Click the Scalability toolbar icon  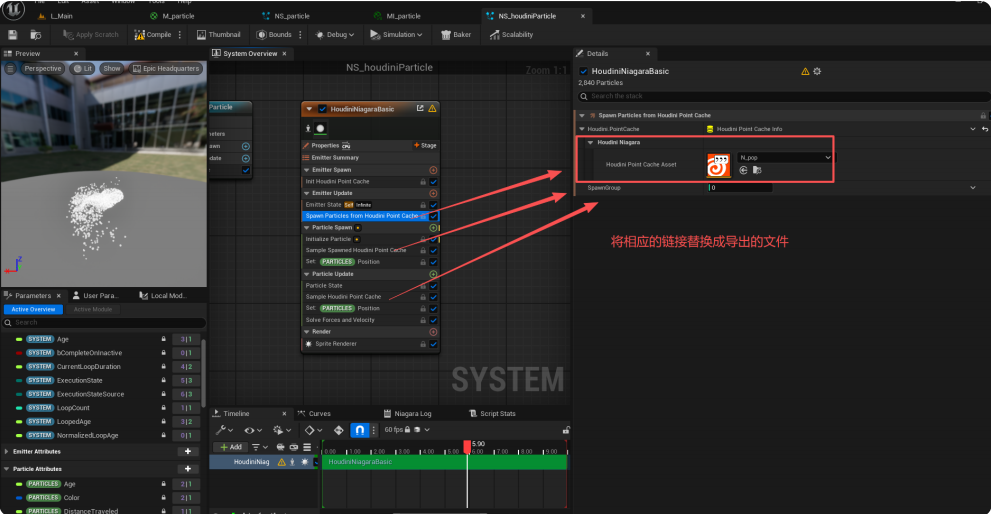point(511,35)
